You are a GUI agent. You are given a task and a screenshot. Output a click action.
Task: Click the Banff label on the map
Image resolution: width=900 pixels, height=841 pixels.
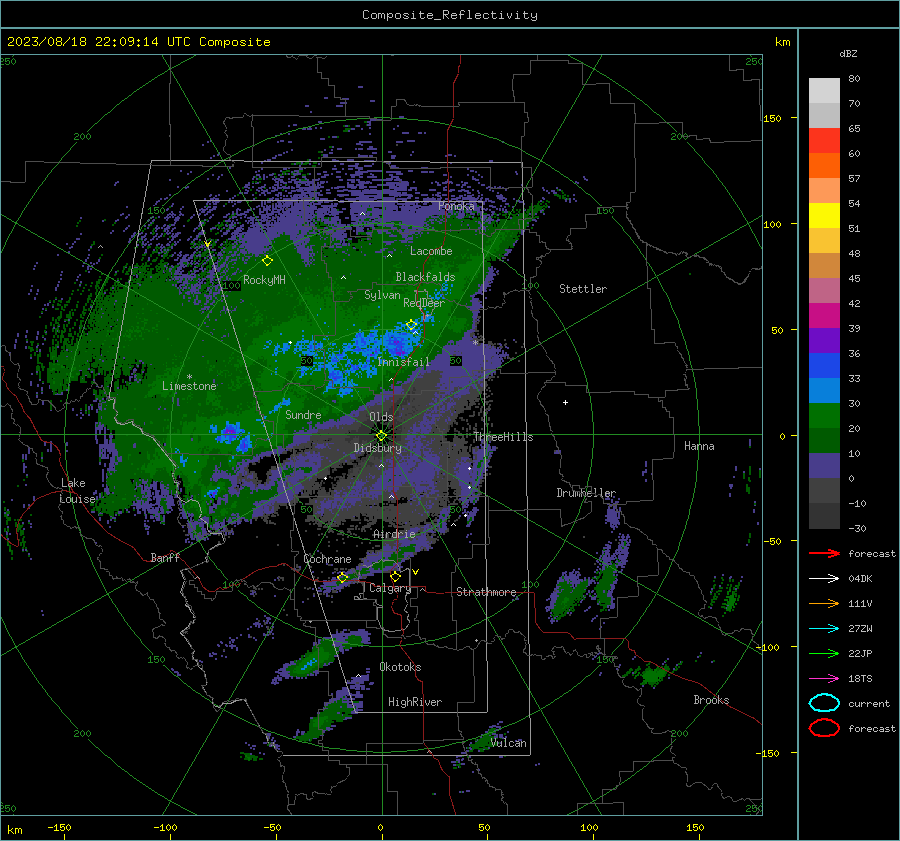tap(165, 557)
